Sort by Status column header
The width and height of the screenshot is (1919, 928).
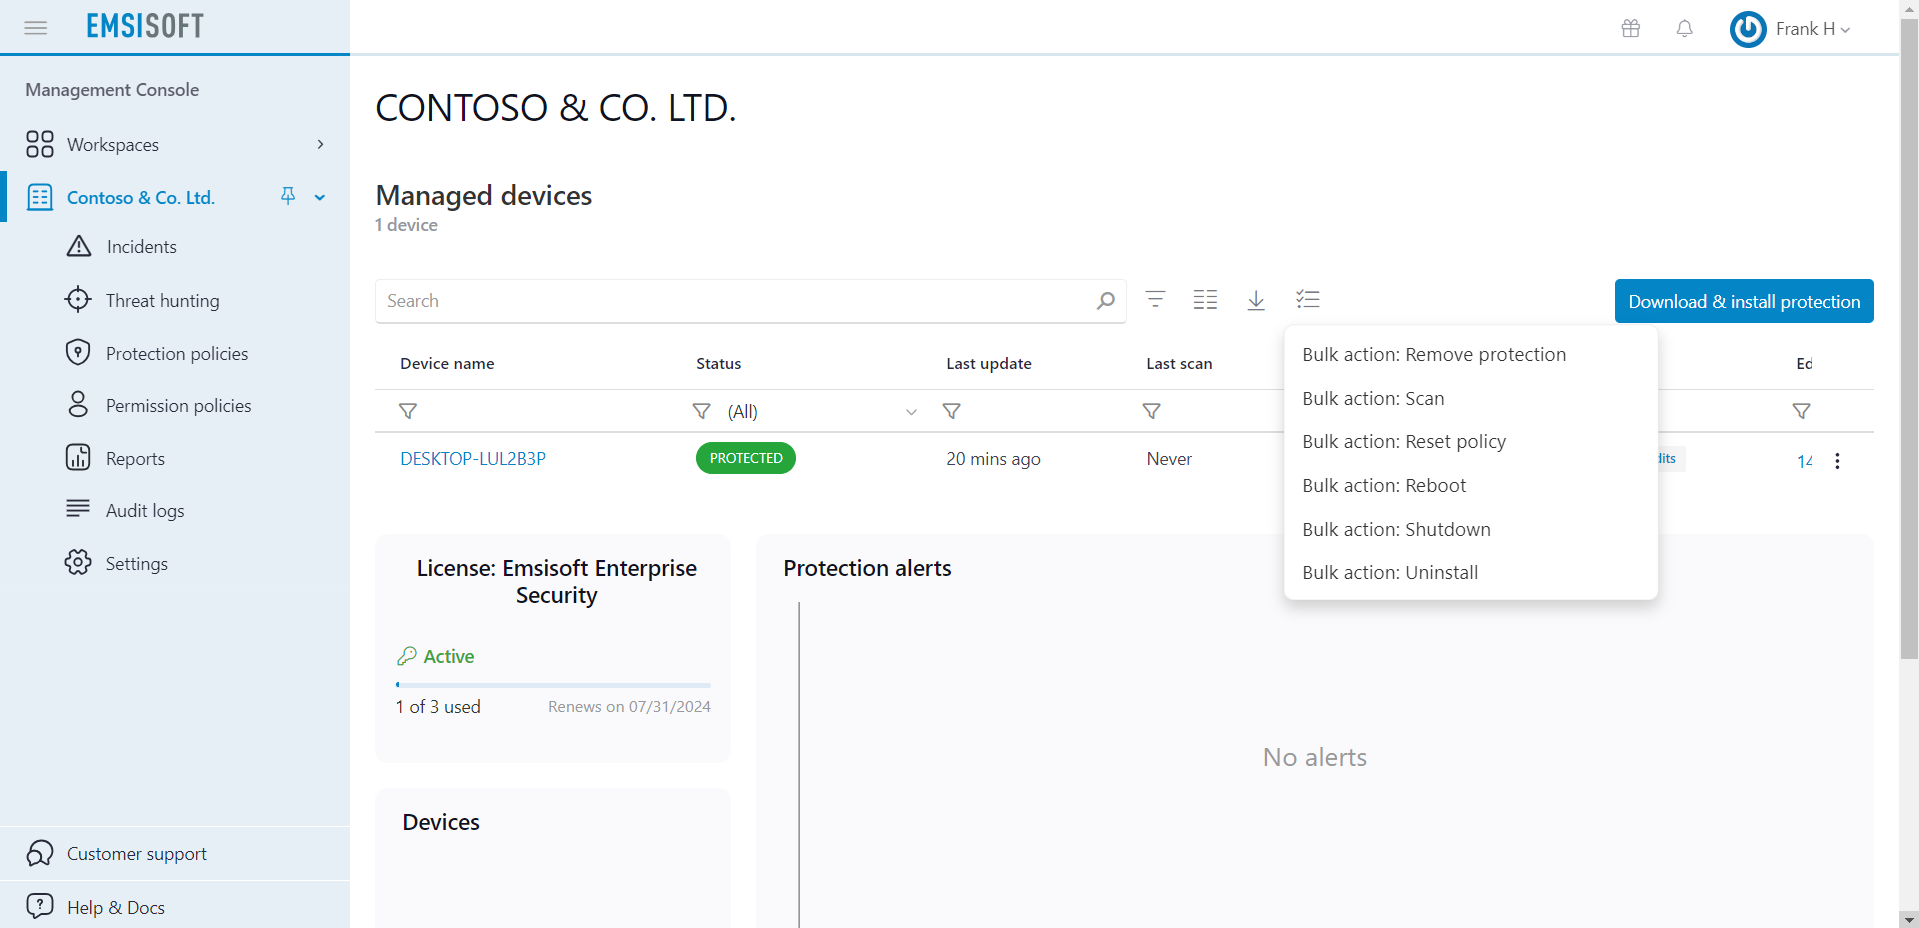(718, 364)
